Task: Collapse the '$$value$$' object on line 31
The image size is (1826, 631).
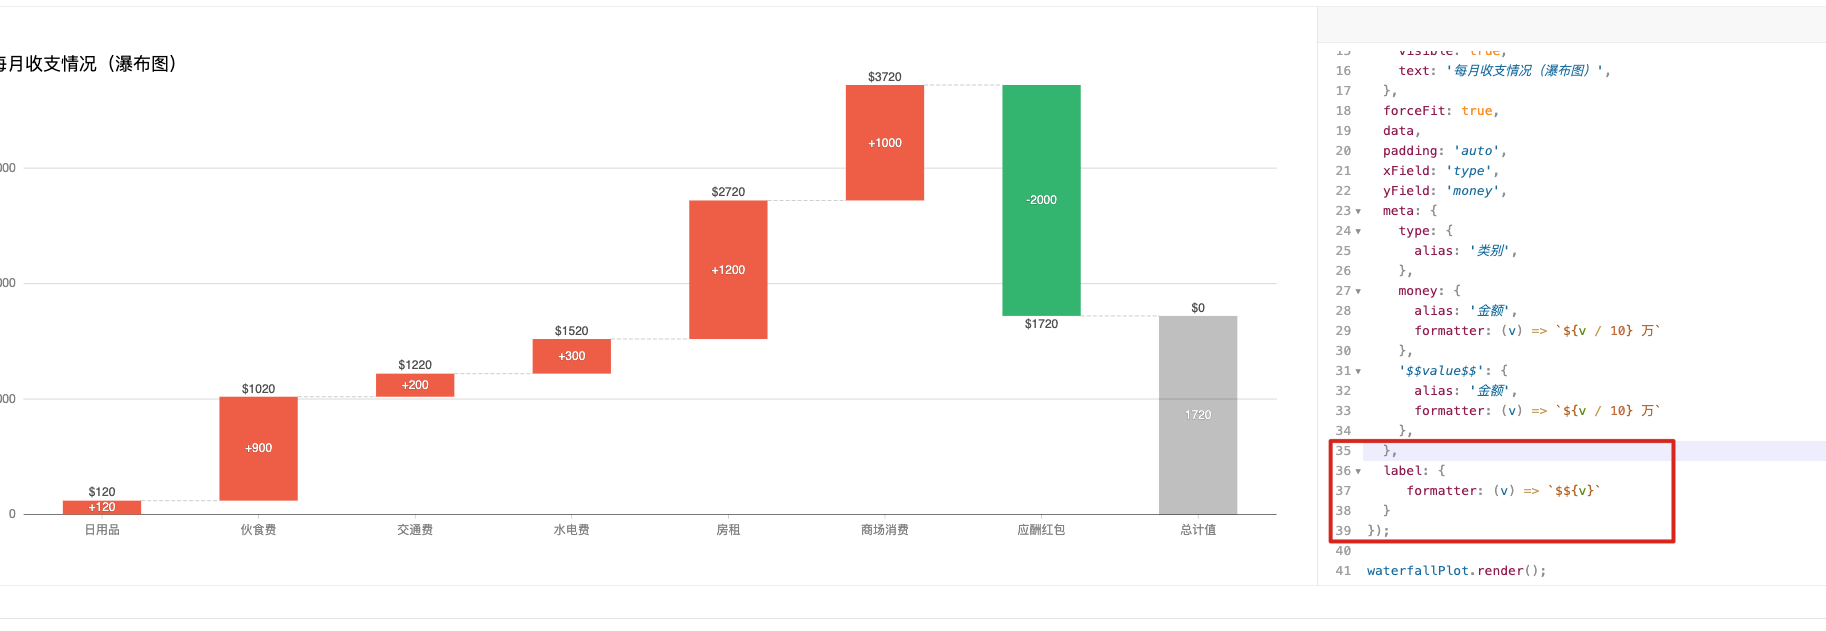Action: coord(1356,370)
